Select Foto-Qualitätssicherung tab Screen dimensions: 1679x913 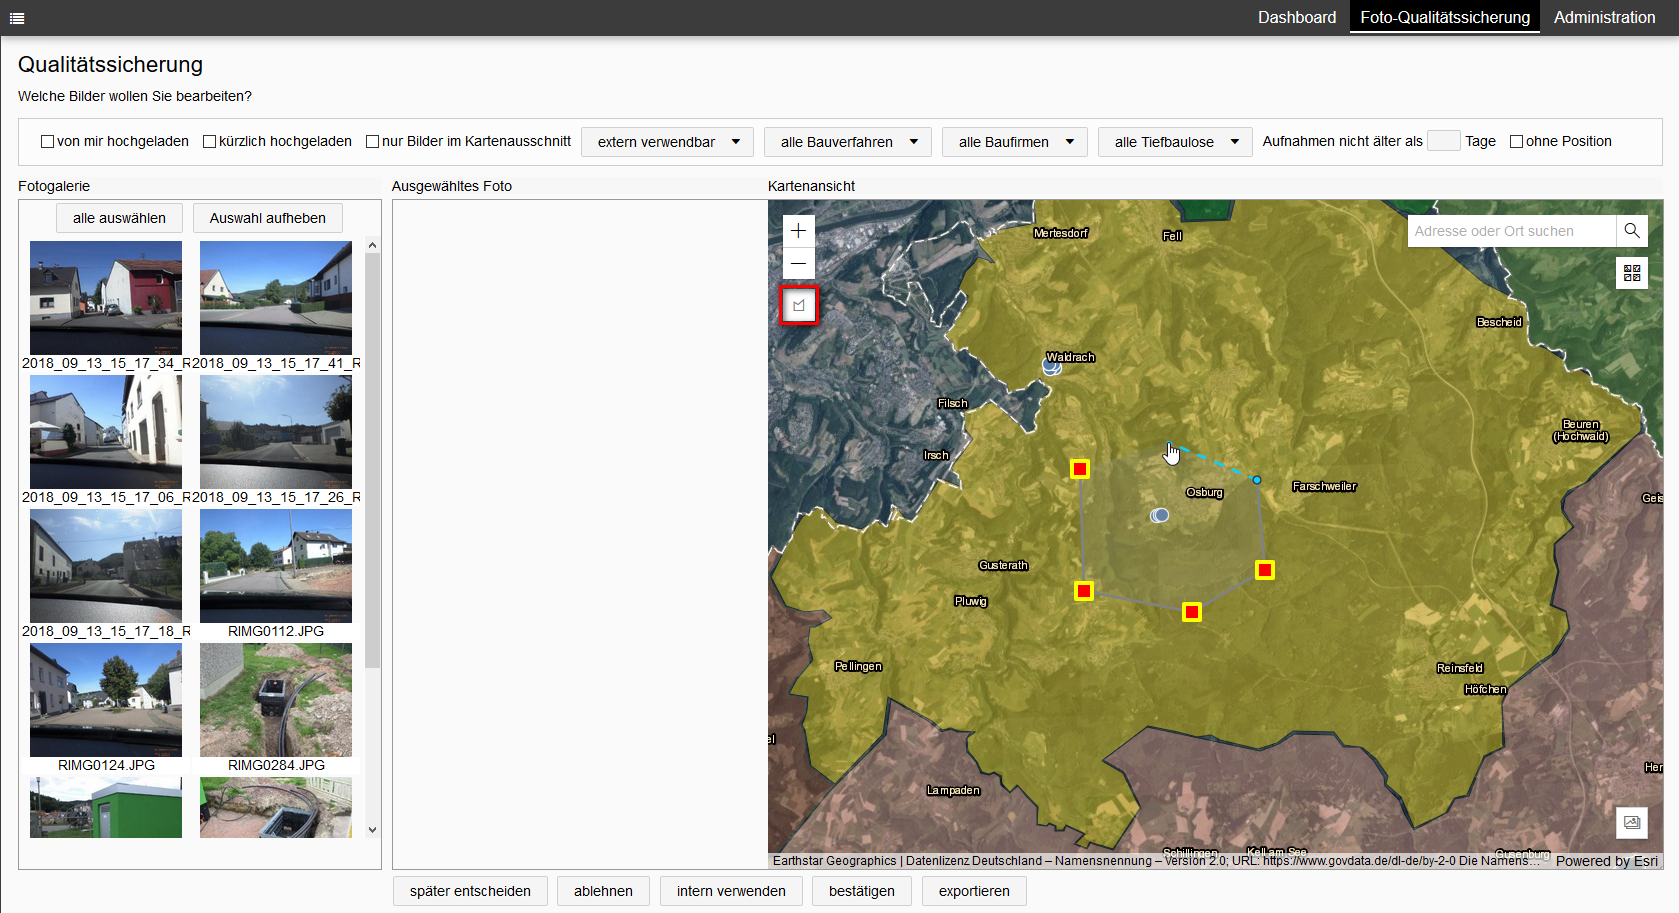pyautogui.click(x=1445, y=17)
